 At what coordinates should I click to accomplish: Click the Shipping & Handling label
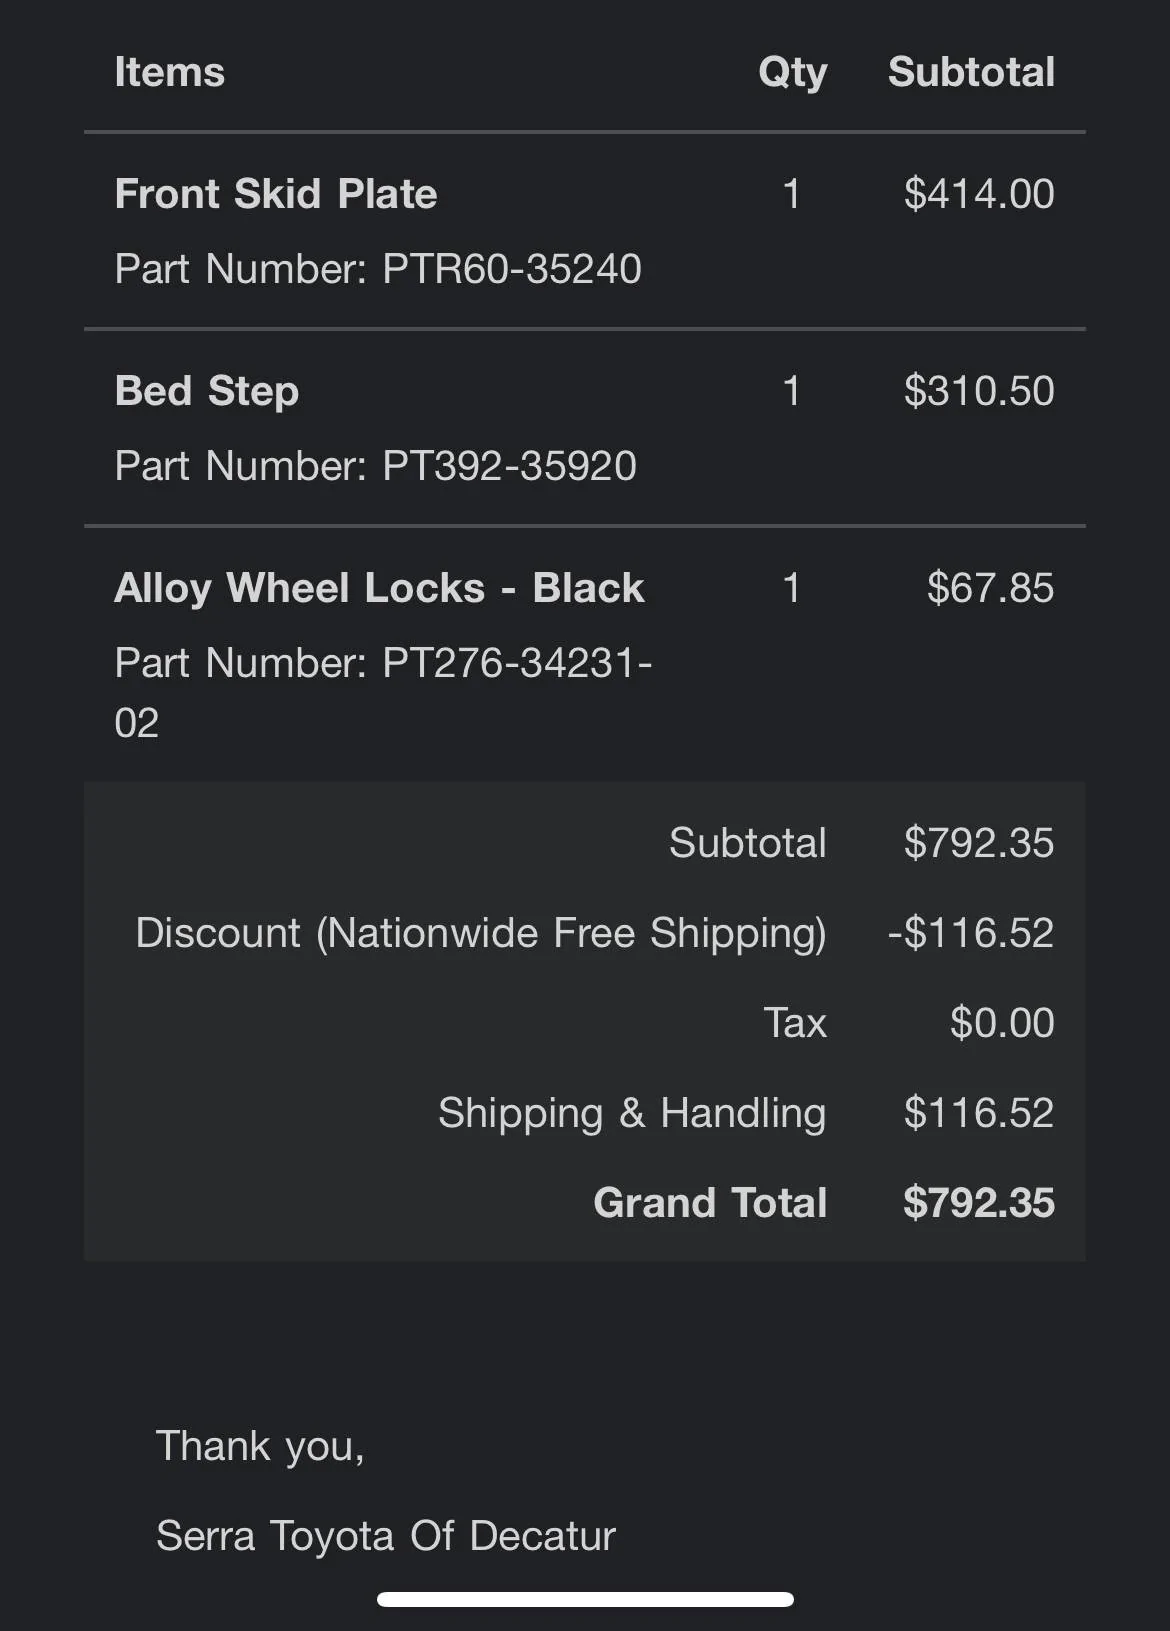632,1113
